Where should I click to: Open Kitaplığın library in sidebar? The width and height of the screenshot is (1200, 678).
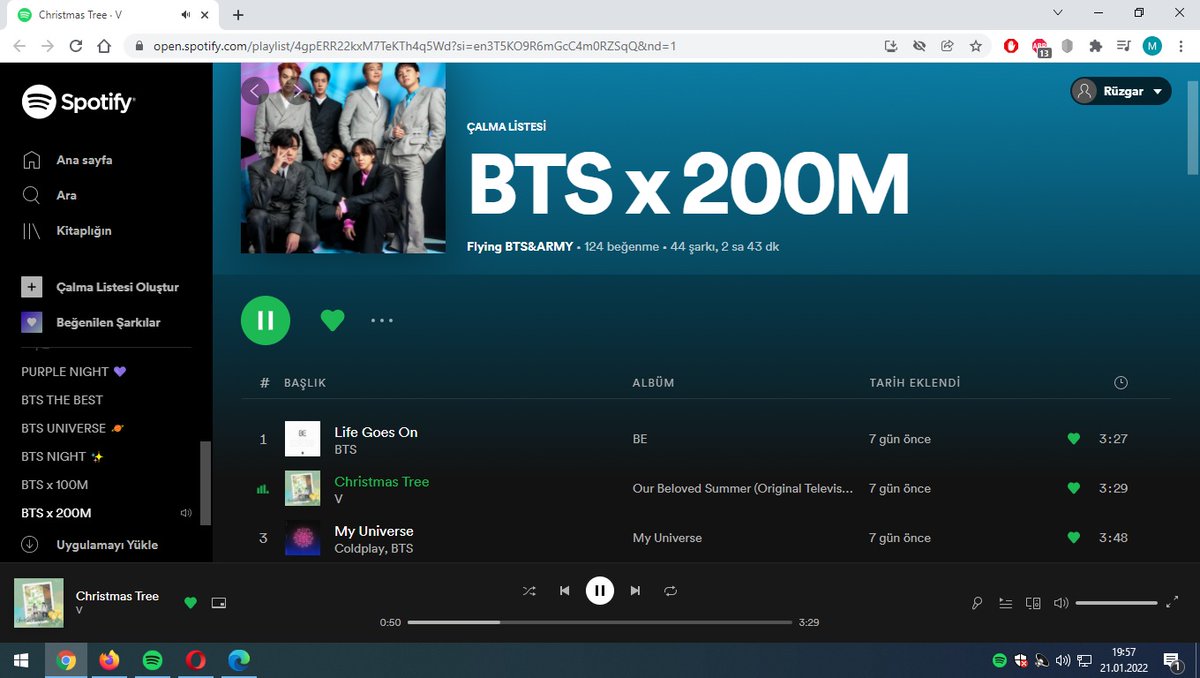tap(67, 231)
